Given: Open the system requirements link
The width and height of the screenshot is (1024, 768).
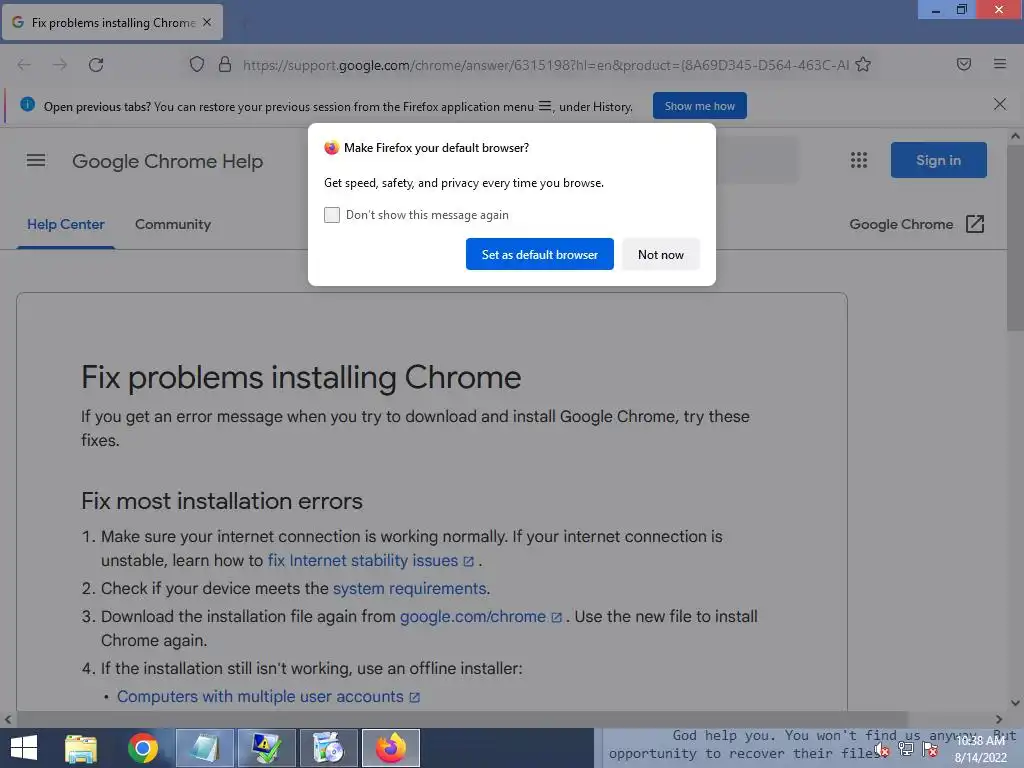Looking at the screenshot, I should tap(409, 588).
